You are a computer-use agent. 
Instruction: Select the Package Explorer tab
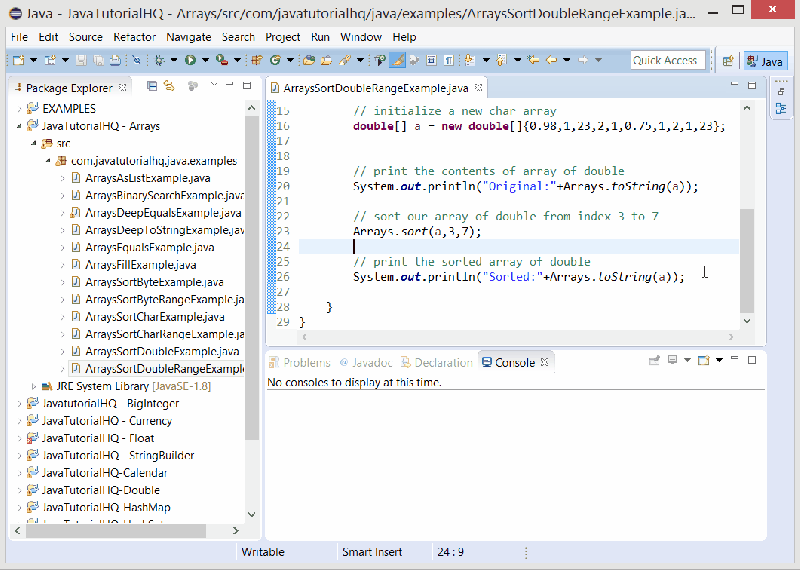tap(70, 88)
